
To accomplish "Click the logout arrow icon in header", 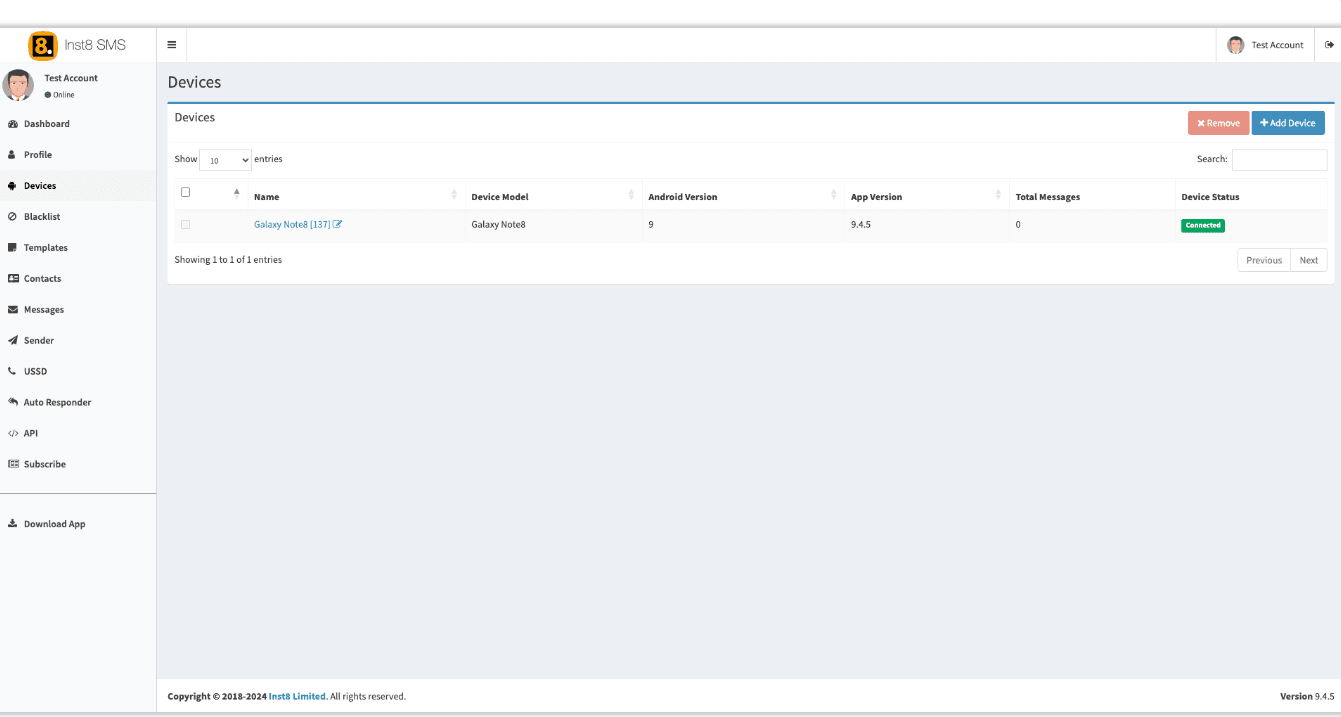I will [x=1329, y=45].
